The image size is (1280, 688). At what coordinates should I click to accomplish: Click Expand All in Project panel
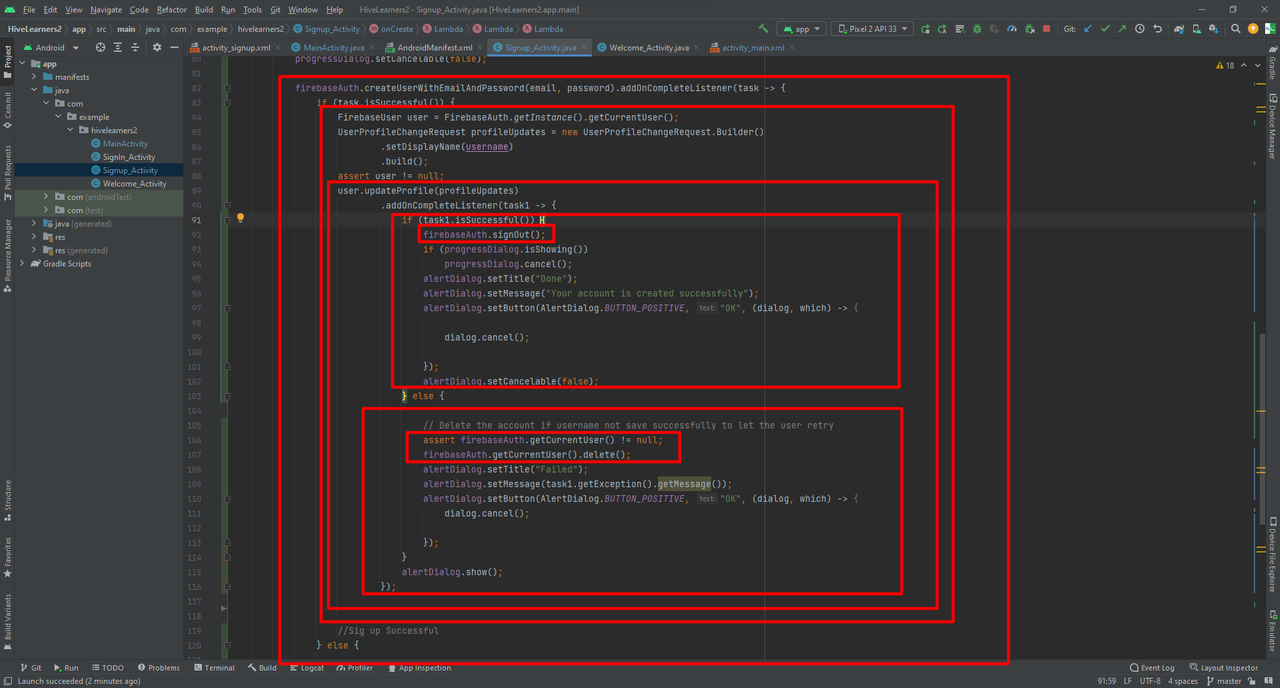point(118,47)
